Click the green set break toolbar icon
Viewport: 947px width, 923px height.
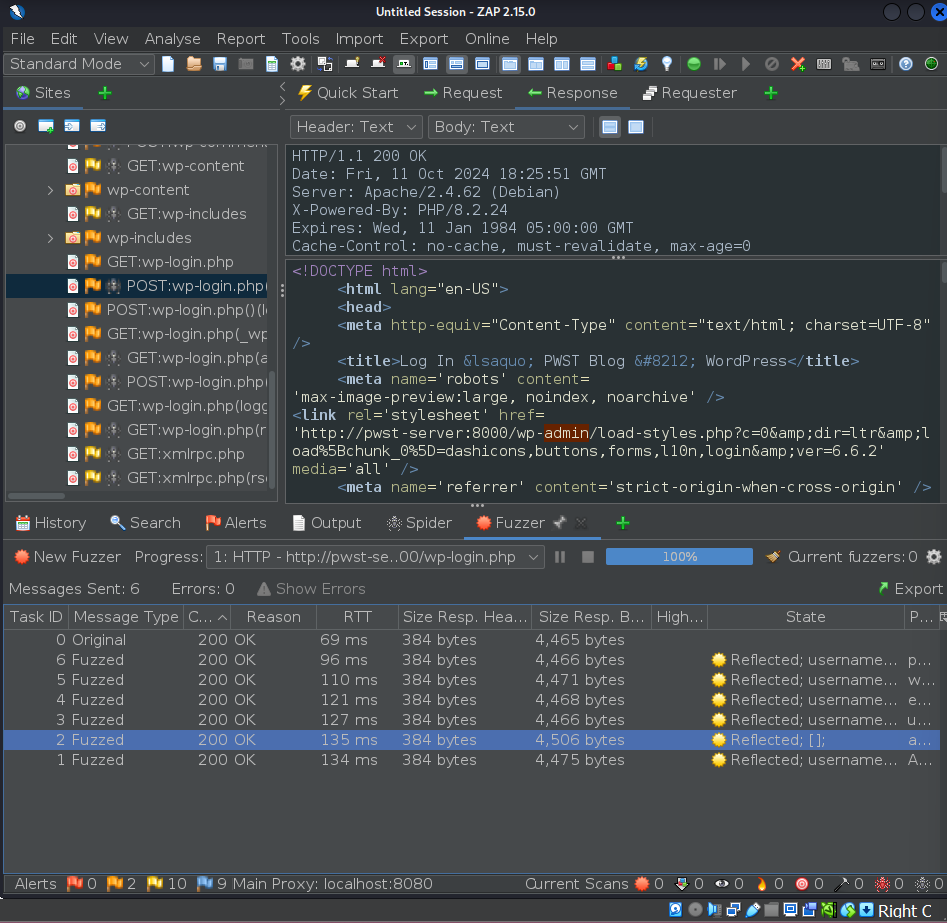[694, 64]
